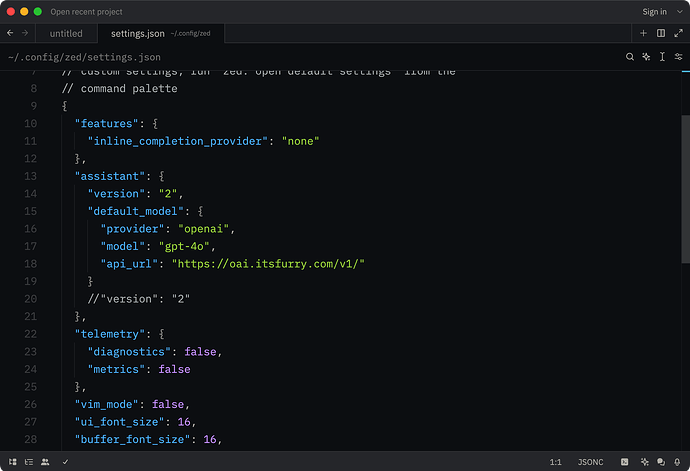Click the macOS green fullscreen window button
Viewport: 690px width, 471px height.
pos(38,11)
